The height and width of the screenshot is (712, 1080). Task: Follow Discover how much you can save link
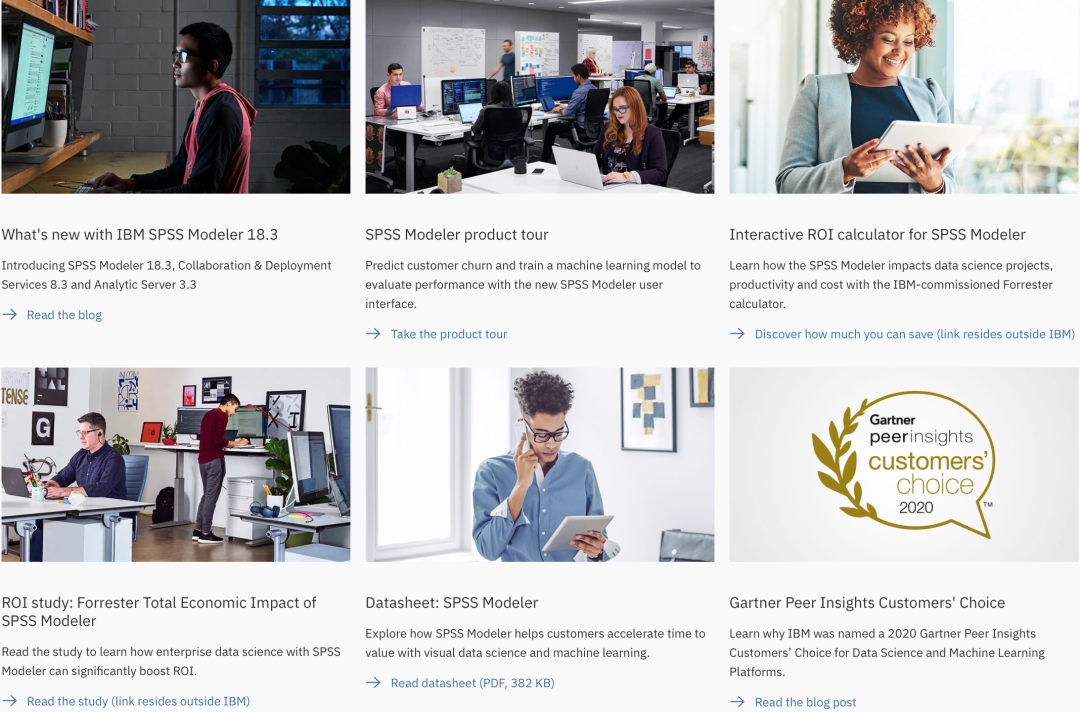[x=914, y=334]
